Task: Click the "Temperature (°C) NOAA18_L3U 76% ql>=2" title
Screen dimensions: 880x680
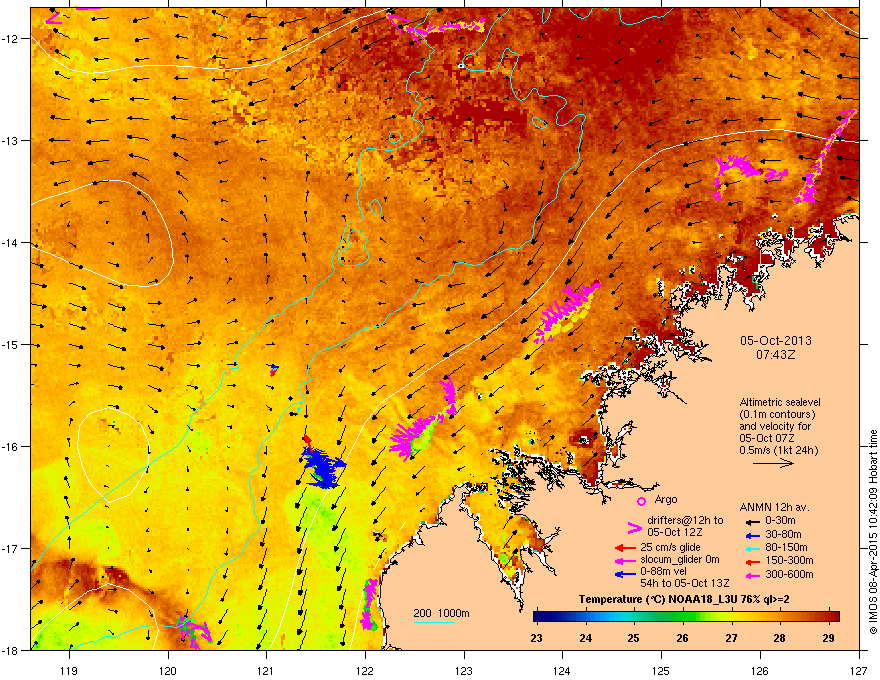Action: click(684, 599)
